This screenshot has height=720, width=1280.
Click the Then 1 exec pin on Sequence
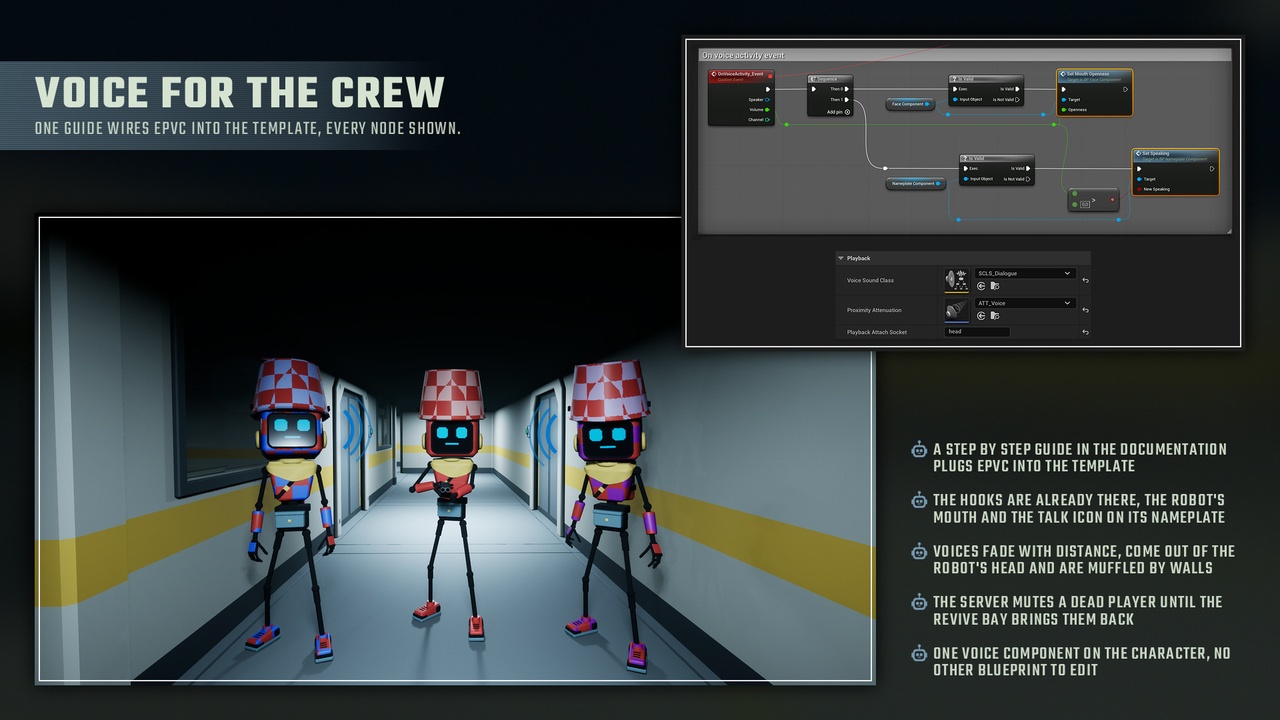pos(847,100)
